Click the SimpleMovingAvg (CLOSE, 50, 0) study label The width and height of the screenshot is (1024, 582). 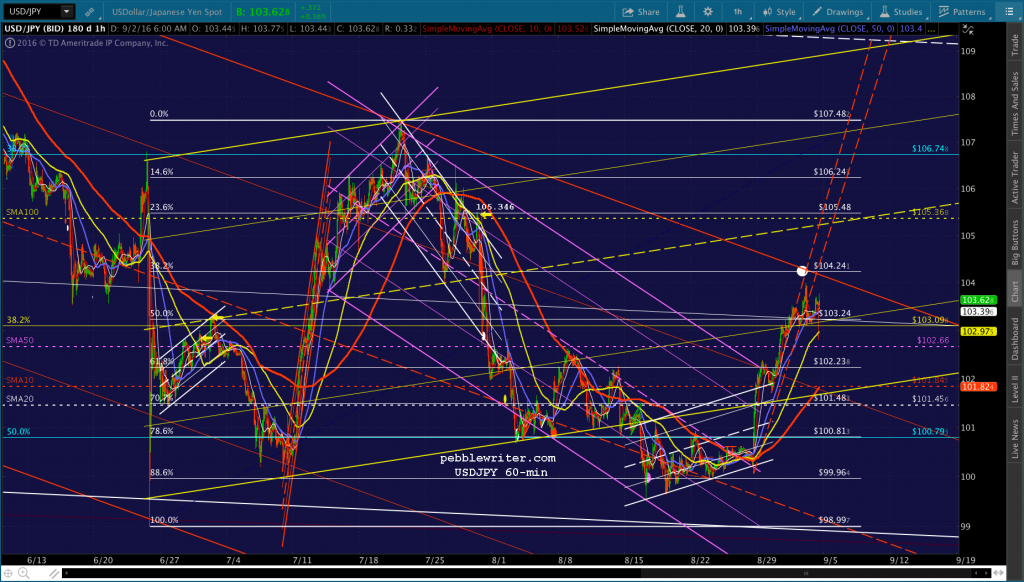coord(829,29)
